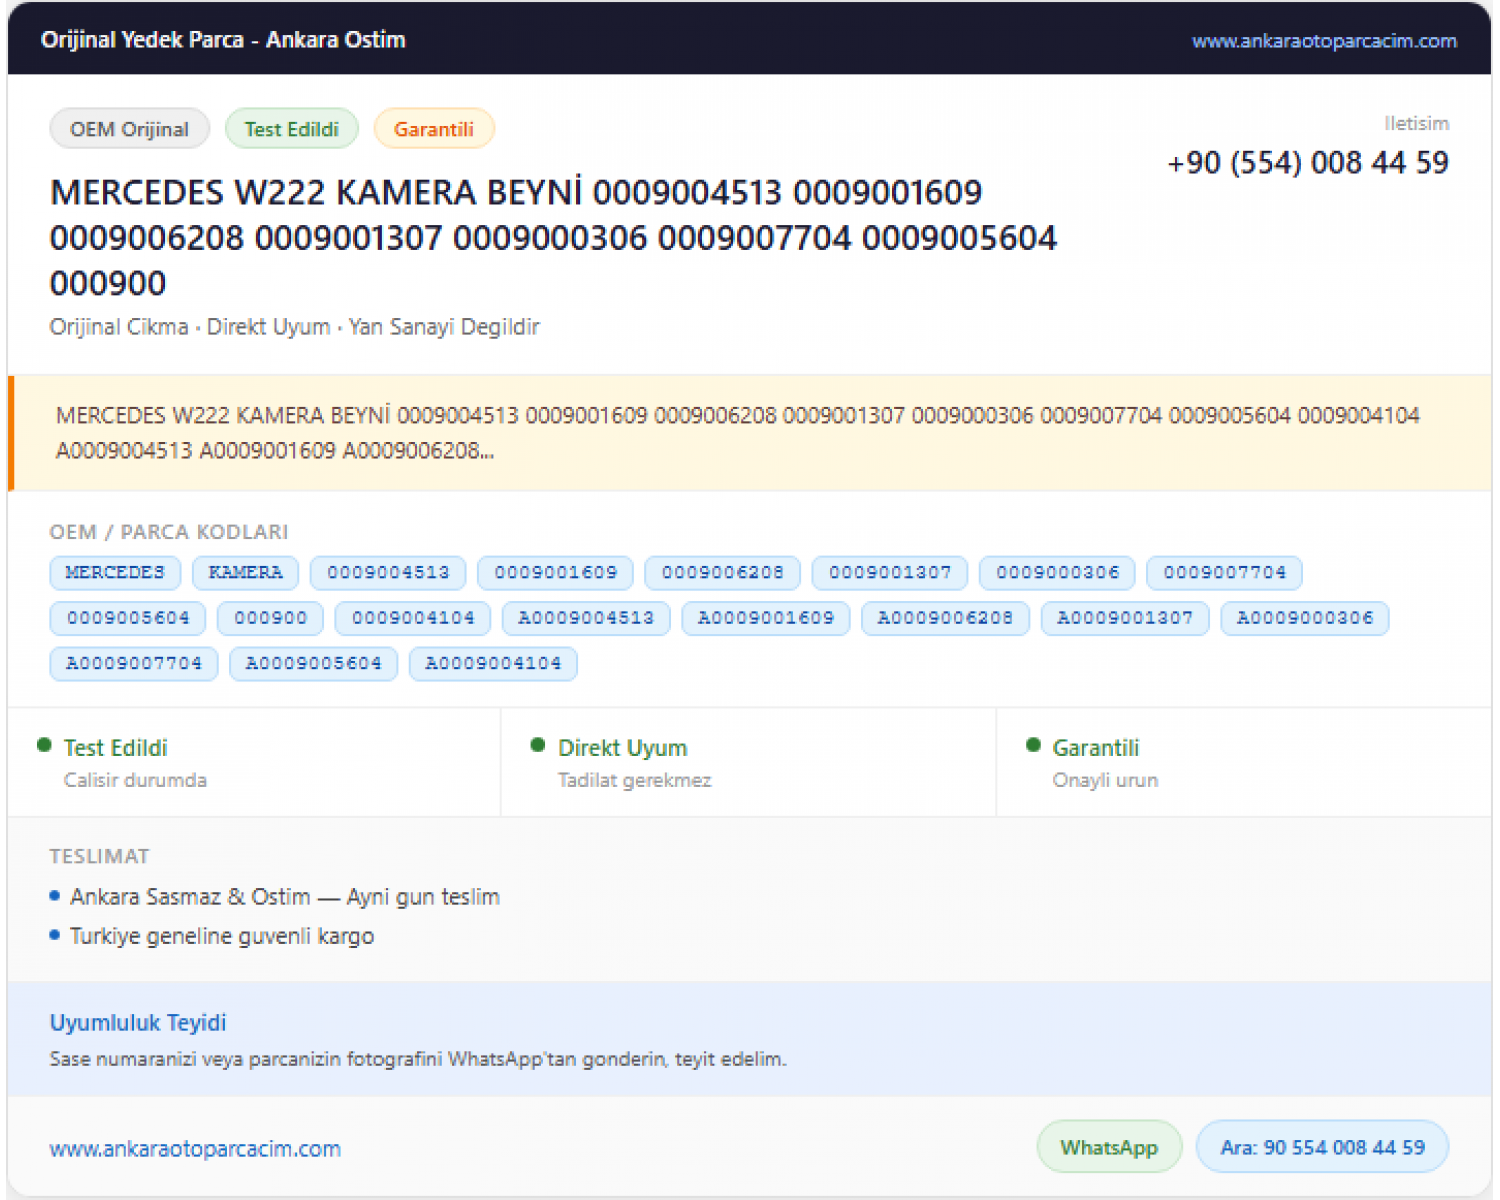Viewport: 1500px width, 1200px height.
Task: Select the orange Garantili badge
Action: pyautogui.click(x=434, y=129)
